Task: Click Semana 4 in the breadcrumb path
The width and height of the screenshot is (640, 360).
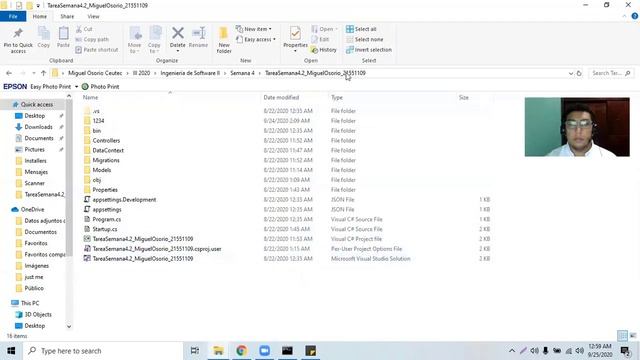Action: coord(242,73)
